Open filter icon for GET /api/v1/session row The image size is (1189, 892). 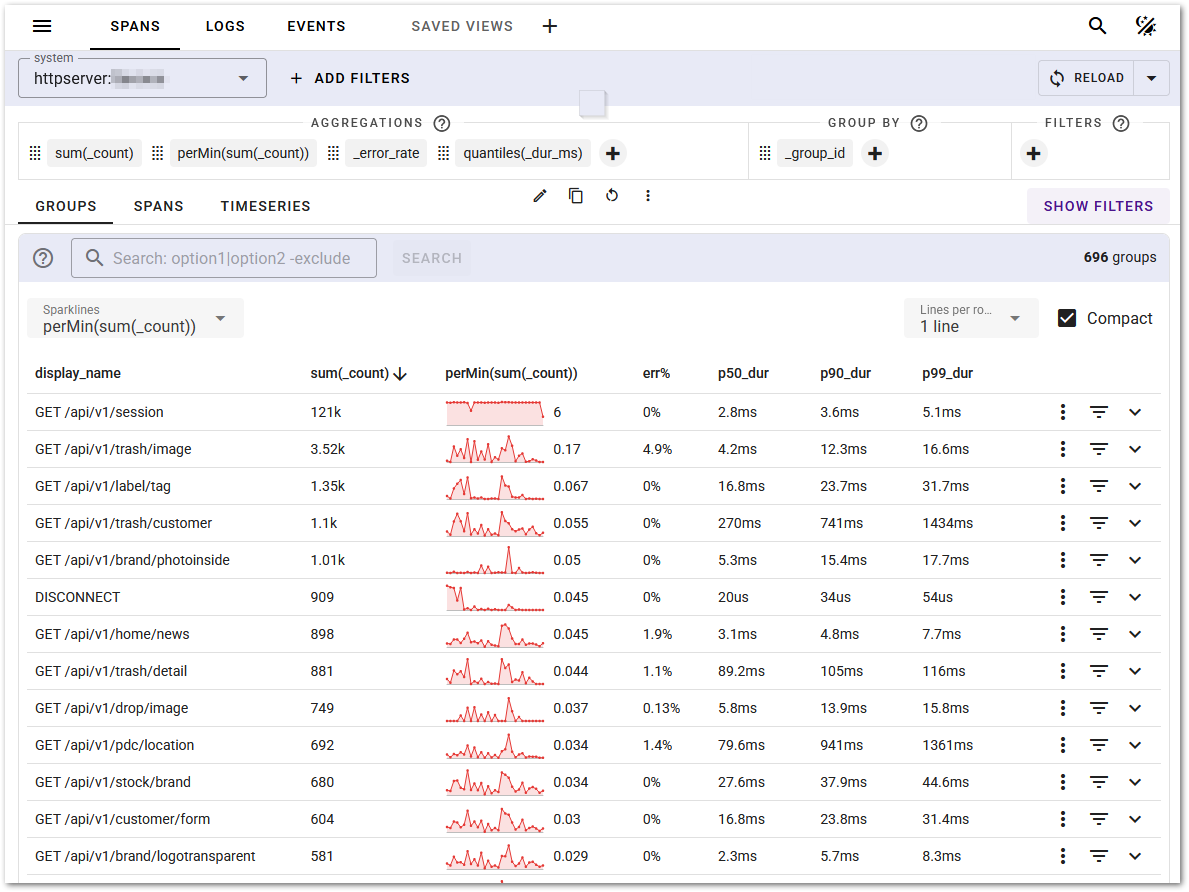(x=1099, y=412)
